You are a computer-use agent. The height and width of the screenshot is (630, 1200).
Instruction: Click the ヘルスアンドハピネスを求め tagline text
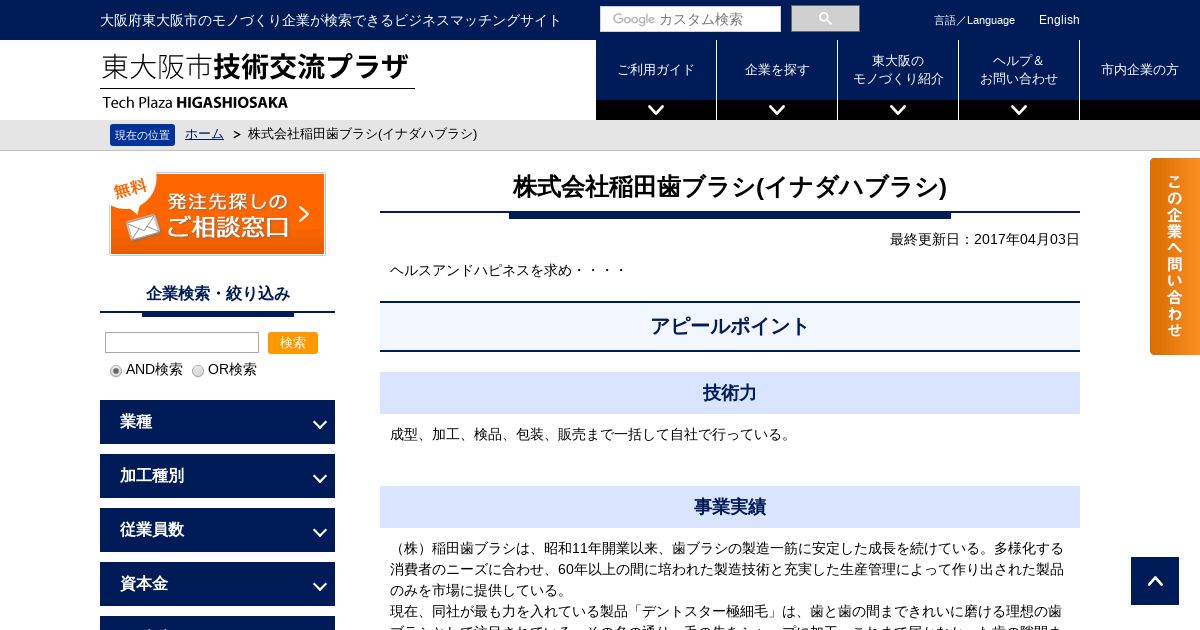pos(508,270)
